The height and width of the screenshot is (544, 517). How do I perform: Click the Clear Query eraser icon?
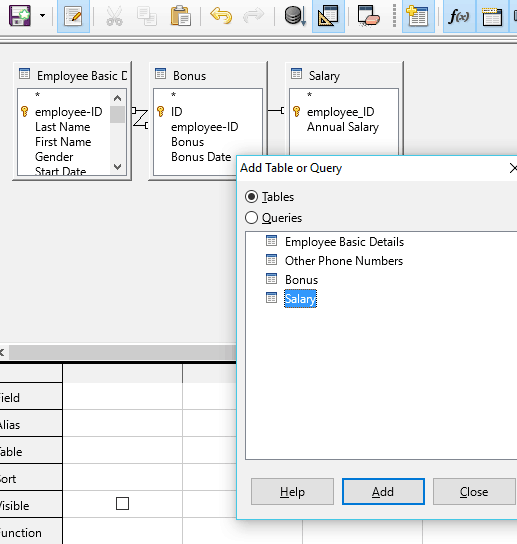pyautogui.click(x=368, y=16)
